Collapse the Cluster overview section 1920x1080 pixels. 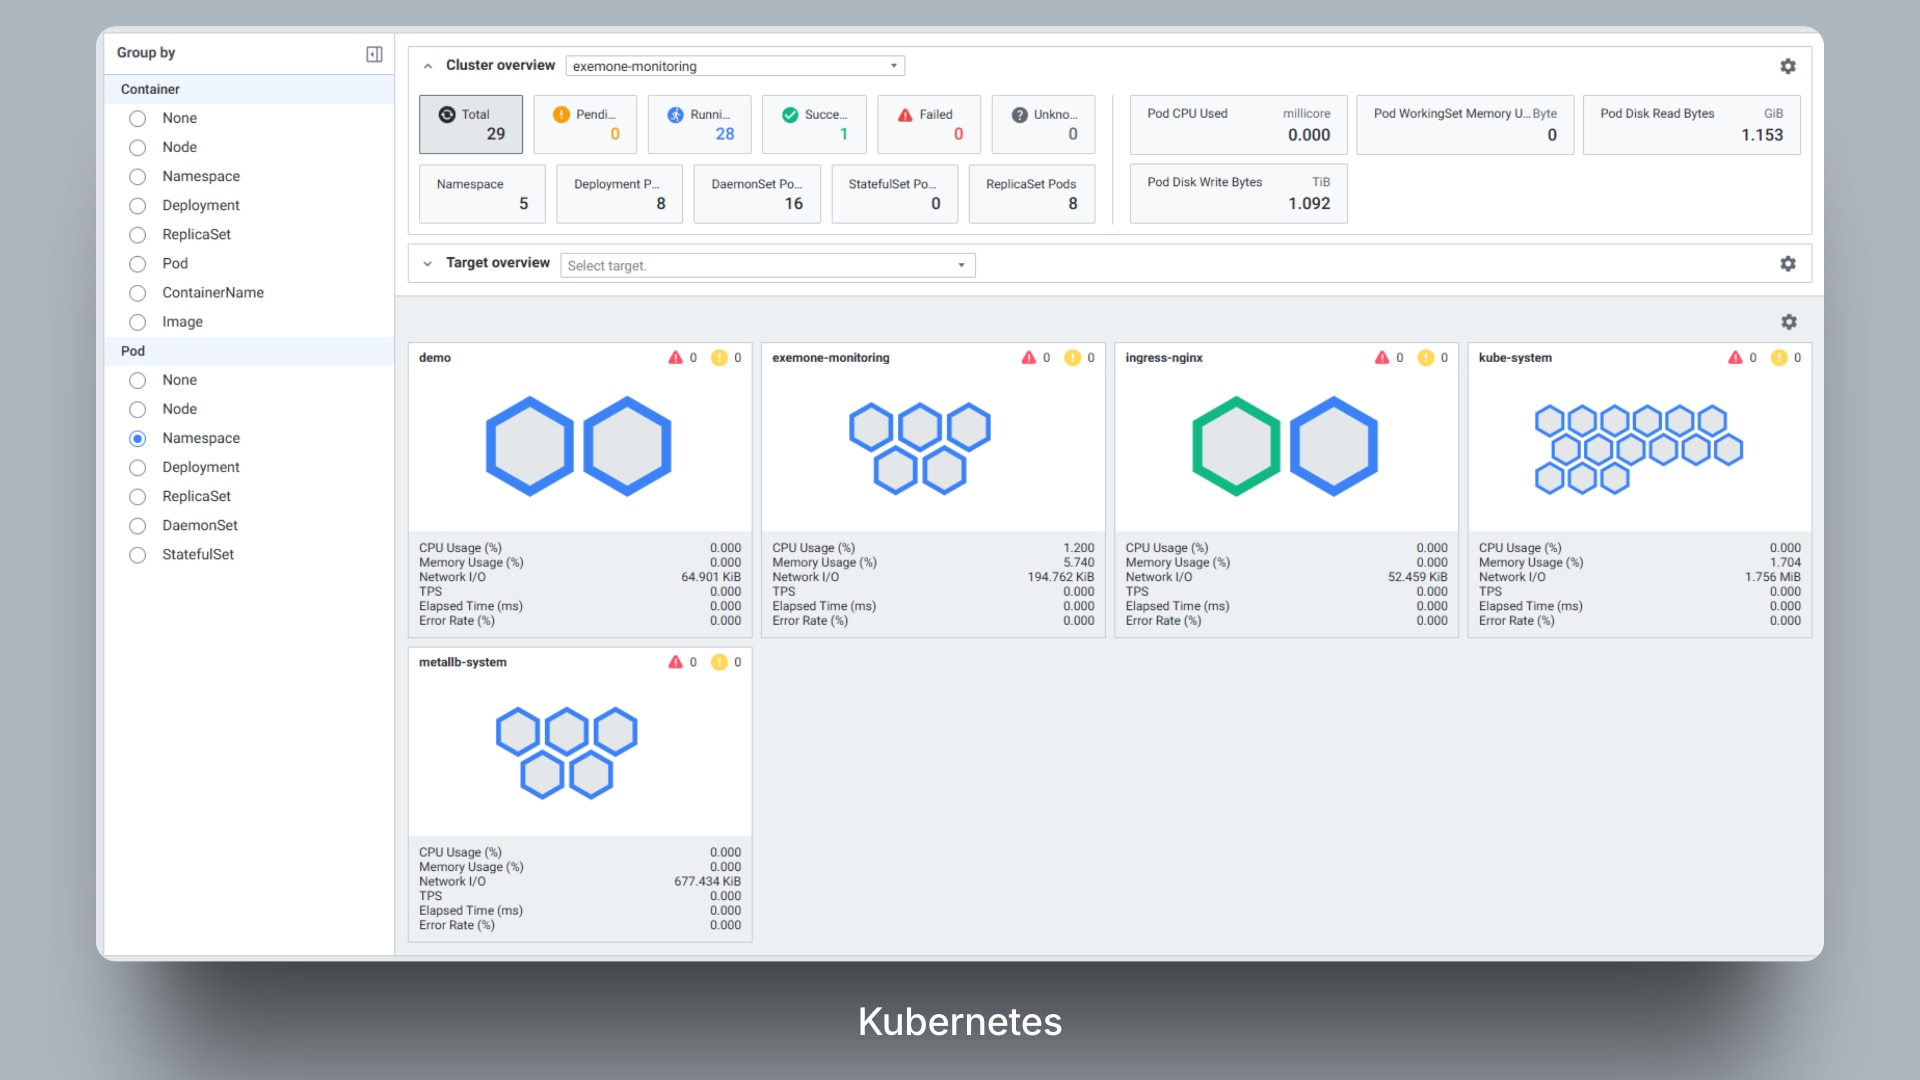428,66
